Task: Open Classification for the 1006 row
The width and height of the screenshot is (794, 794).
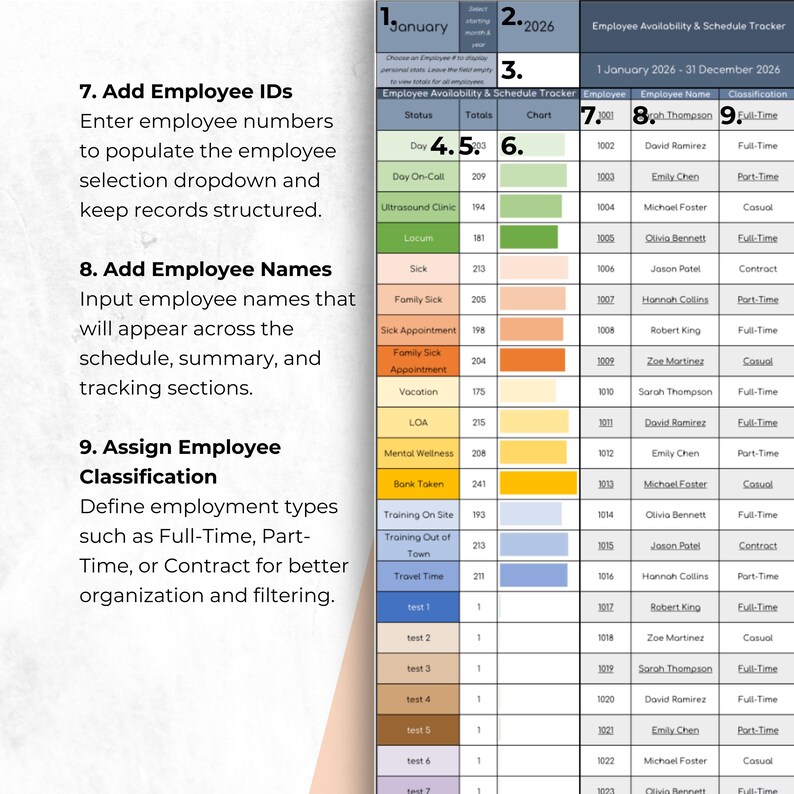Action: click(x=757, y=269)
